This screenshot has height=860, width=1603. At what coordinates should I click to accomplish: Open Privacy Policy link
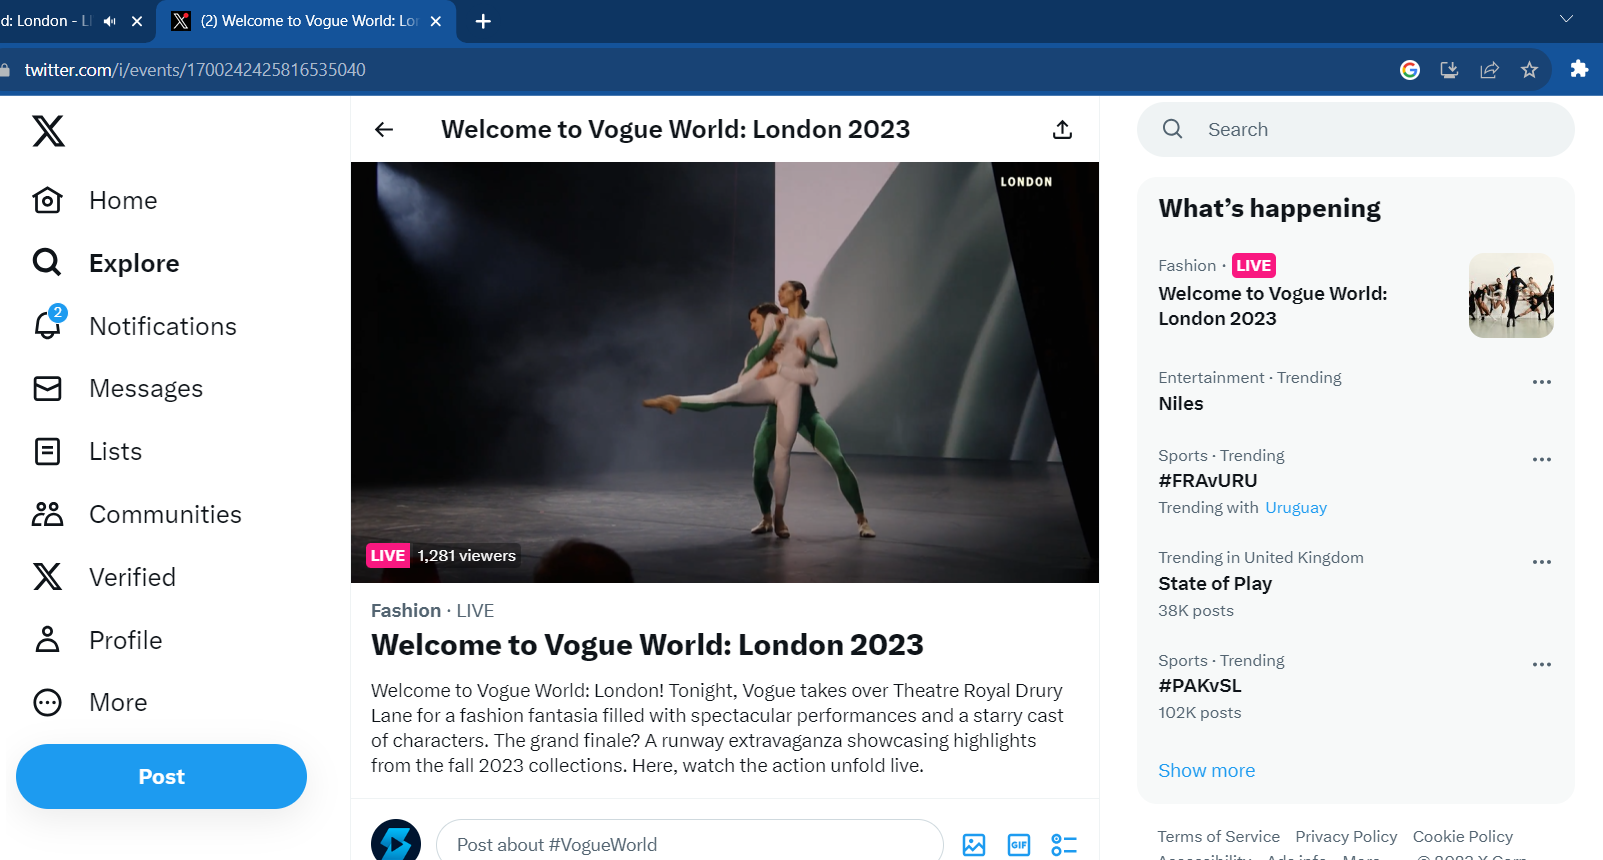click(x=1346, y=837)
